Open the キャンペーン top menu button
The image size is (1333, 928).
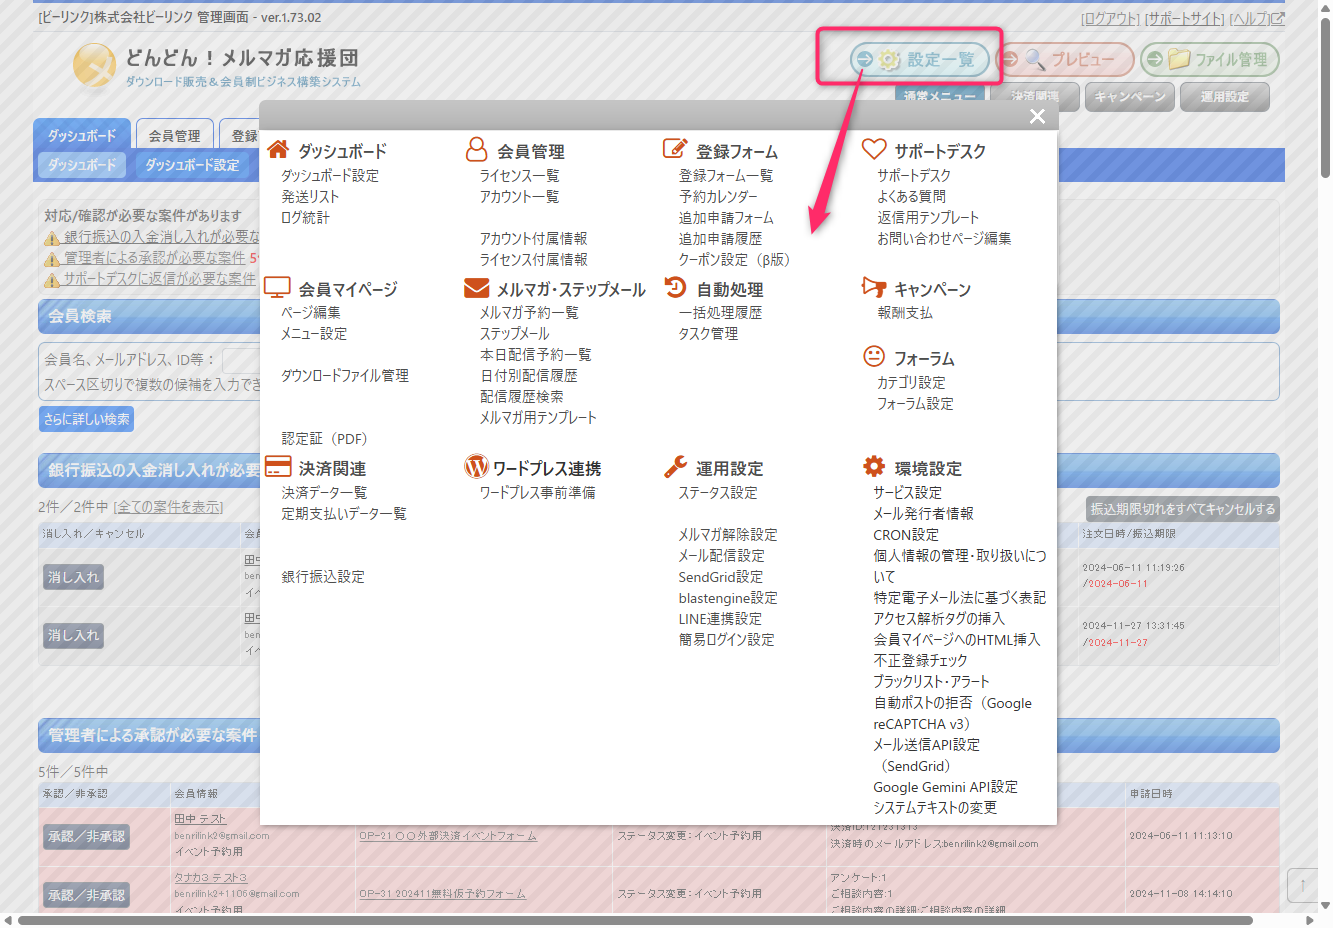click(x=1130, y=97)
